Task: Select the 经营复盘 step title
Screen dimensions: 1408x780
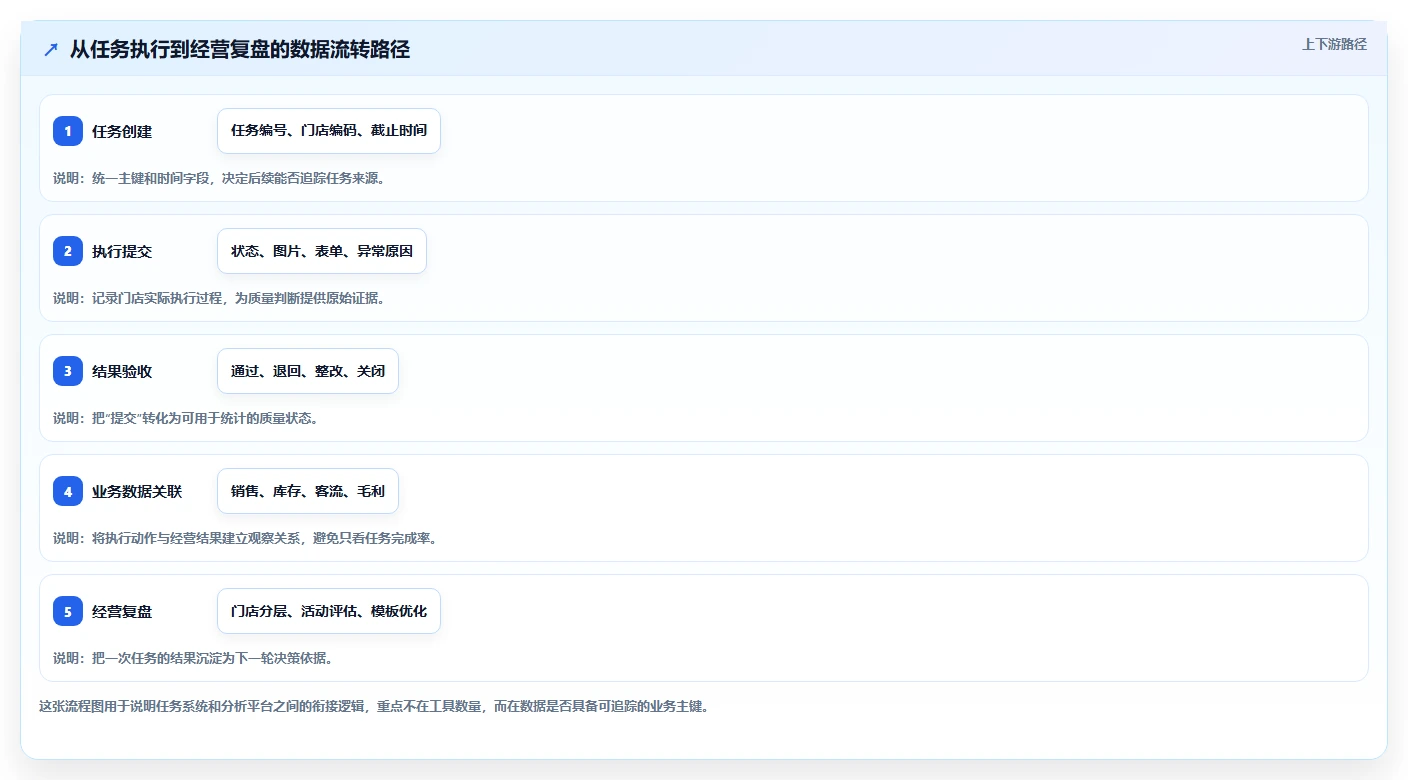Action: pyautogui.click(x=122, y=611)
